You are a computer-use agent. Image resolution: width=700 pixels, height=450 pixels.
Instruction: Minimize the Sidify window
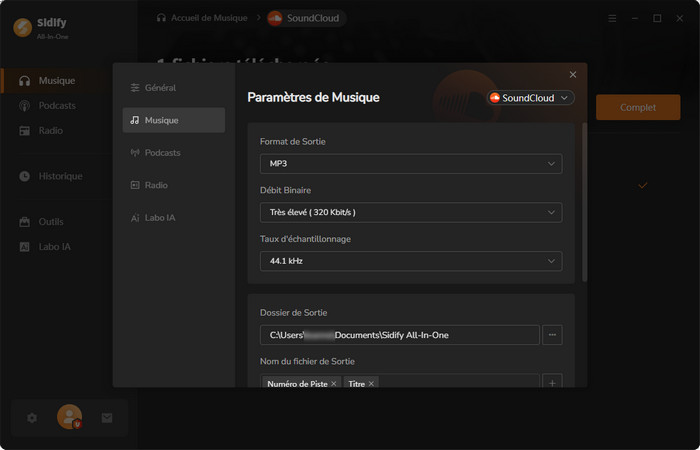[x=635, y=18]
